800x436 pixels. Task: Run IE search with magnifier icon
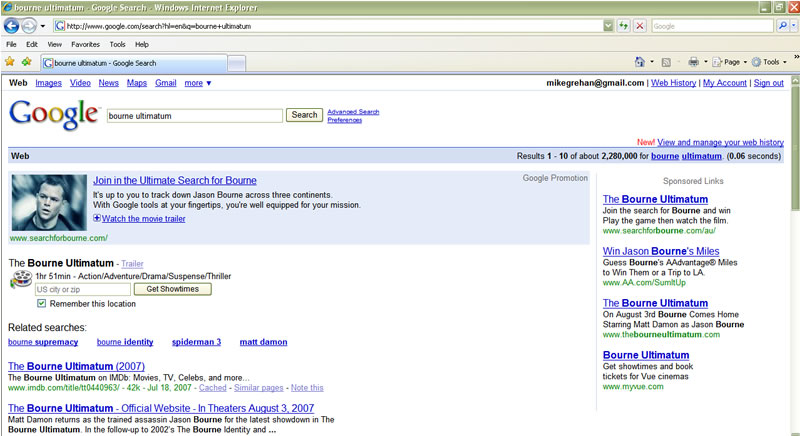[782, 25]
